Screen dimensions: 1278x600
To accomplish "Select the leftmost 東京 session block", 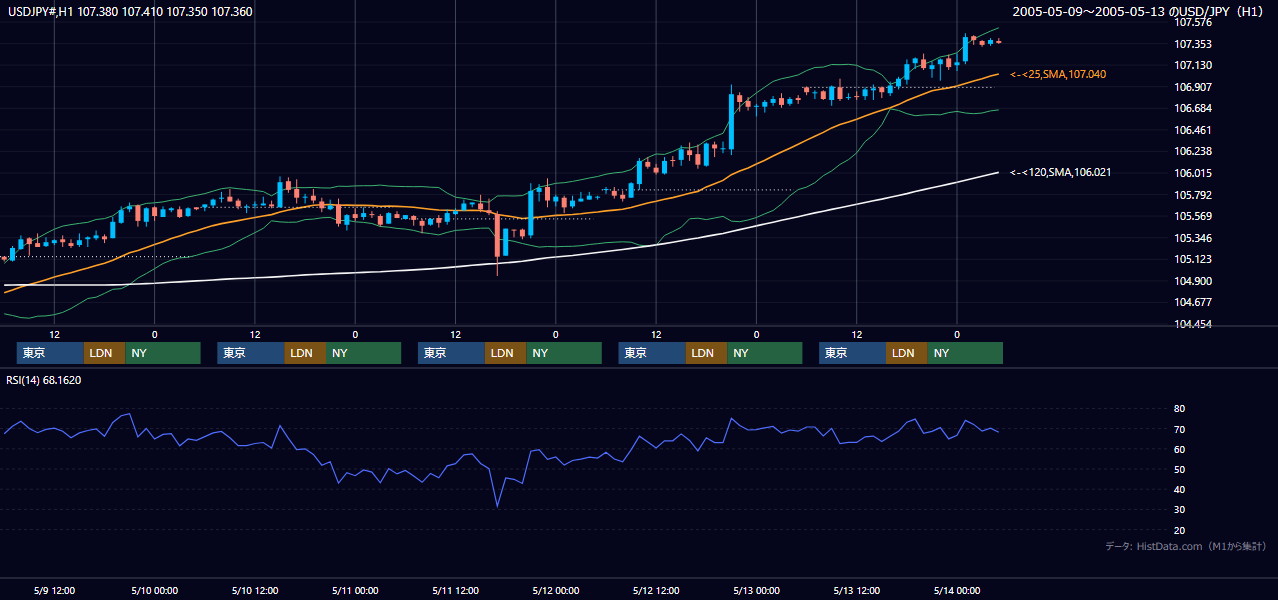I will [x=50, y=353].
